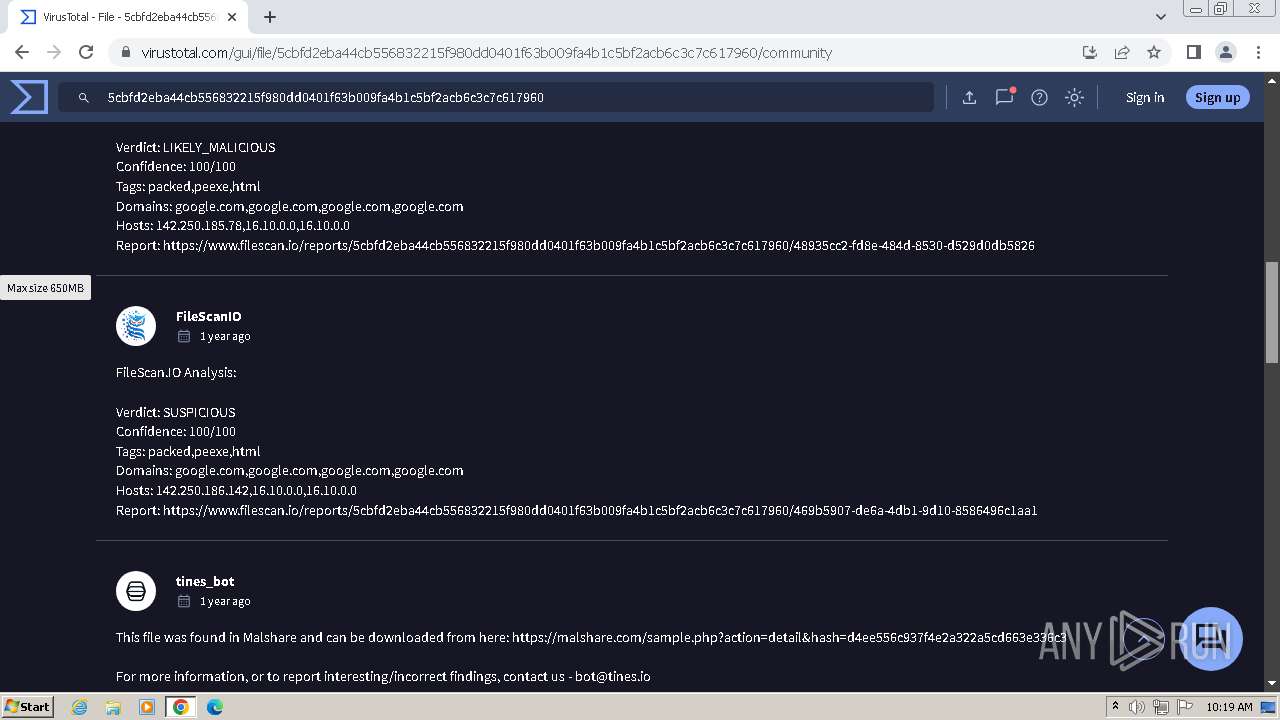Click the VirusTotal logo icon
Screen dimensions: 1280x720
click(29, 97)
